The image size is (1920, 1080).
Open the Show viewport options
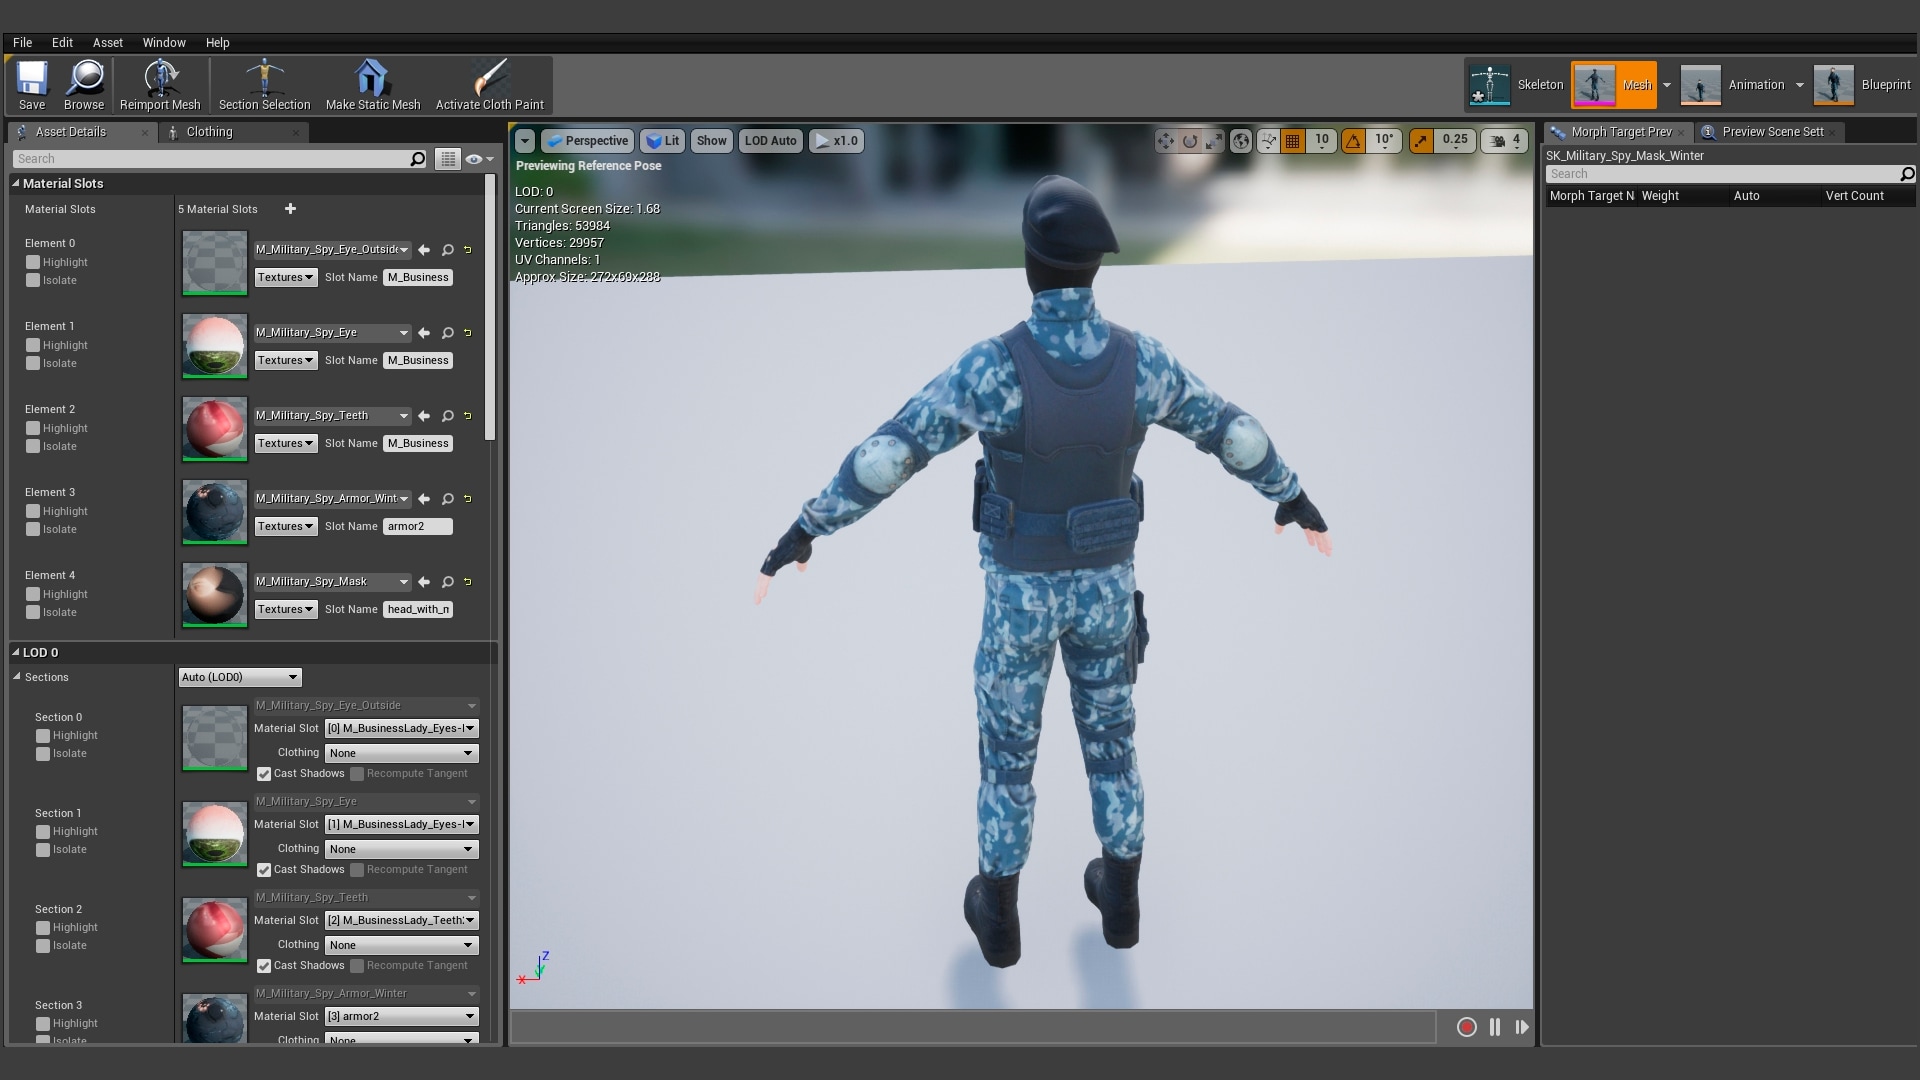(711, 141)
